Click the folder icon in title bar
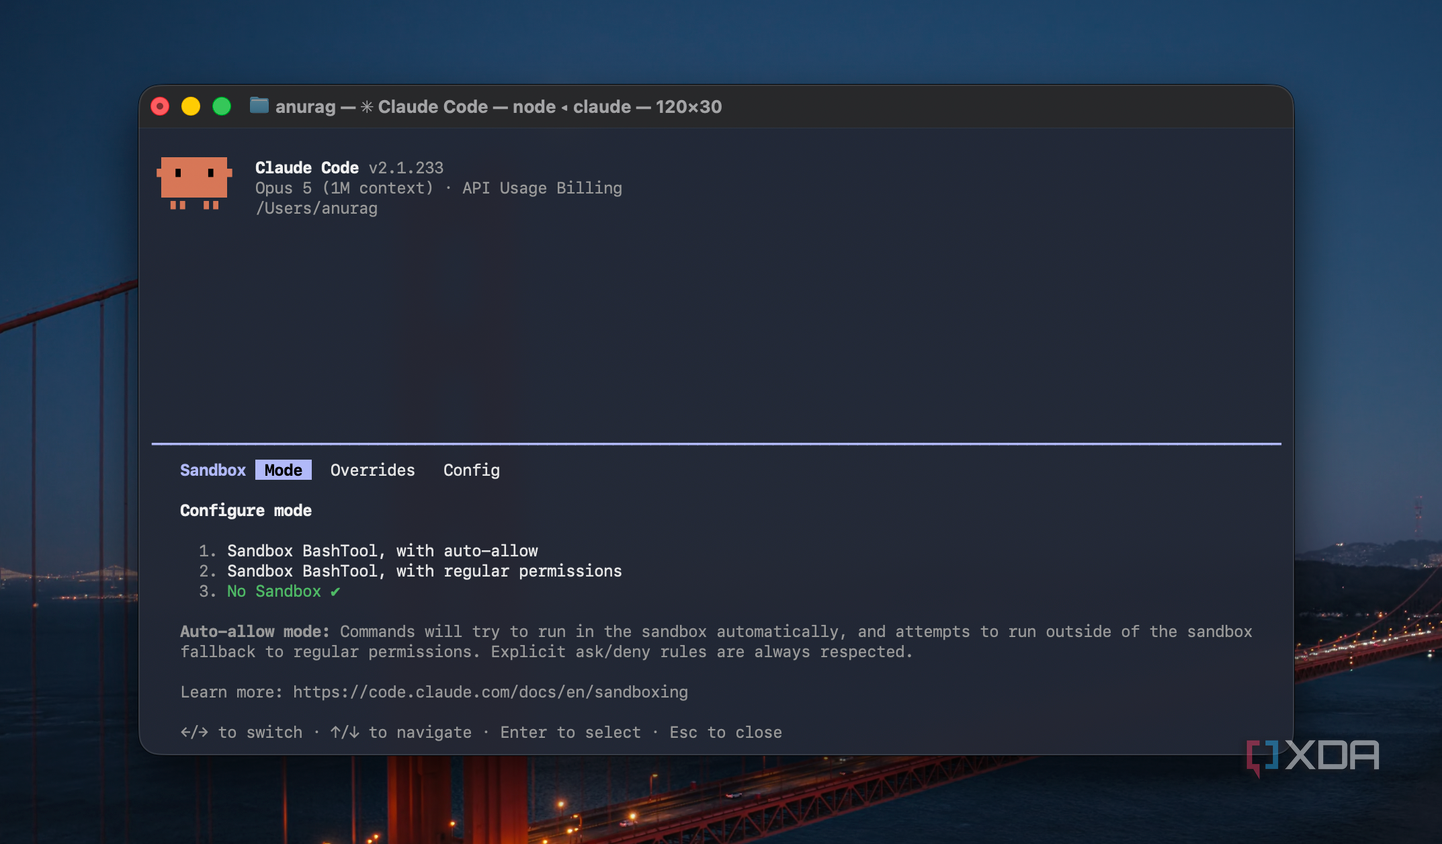The image size is (1442, 844). [259, 106]
